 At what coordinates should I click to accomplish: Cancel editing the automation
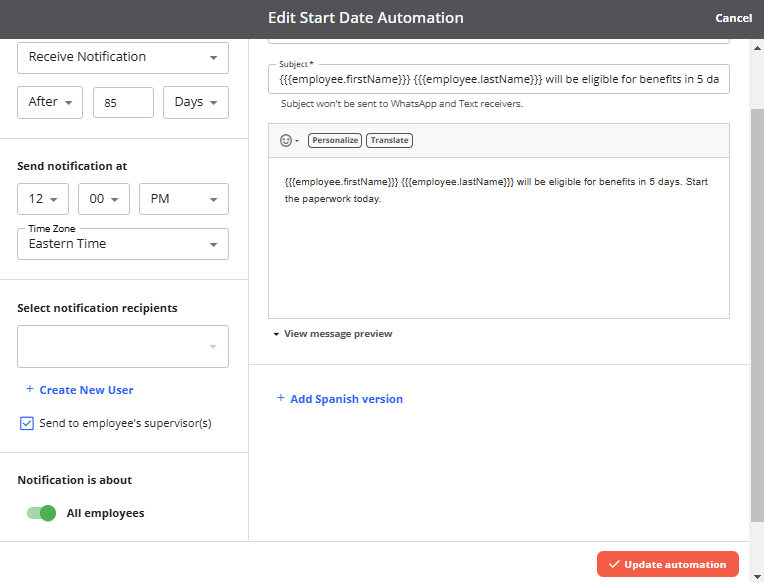pyautogui.click(x=733, y=18)
